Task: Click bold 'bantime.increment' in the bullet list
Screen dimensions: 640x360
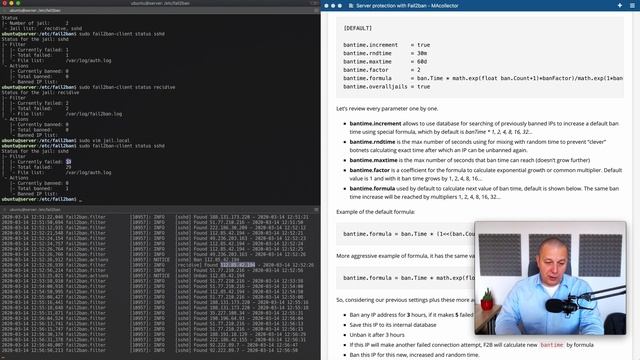Action: click(375, 123)
